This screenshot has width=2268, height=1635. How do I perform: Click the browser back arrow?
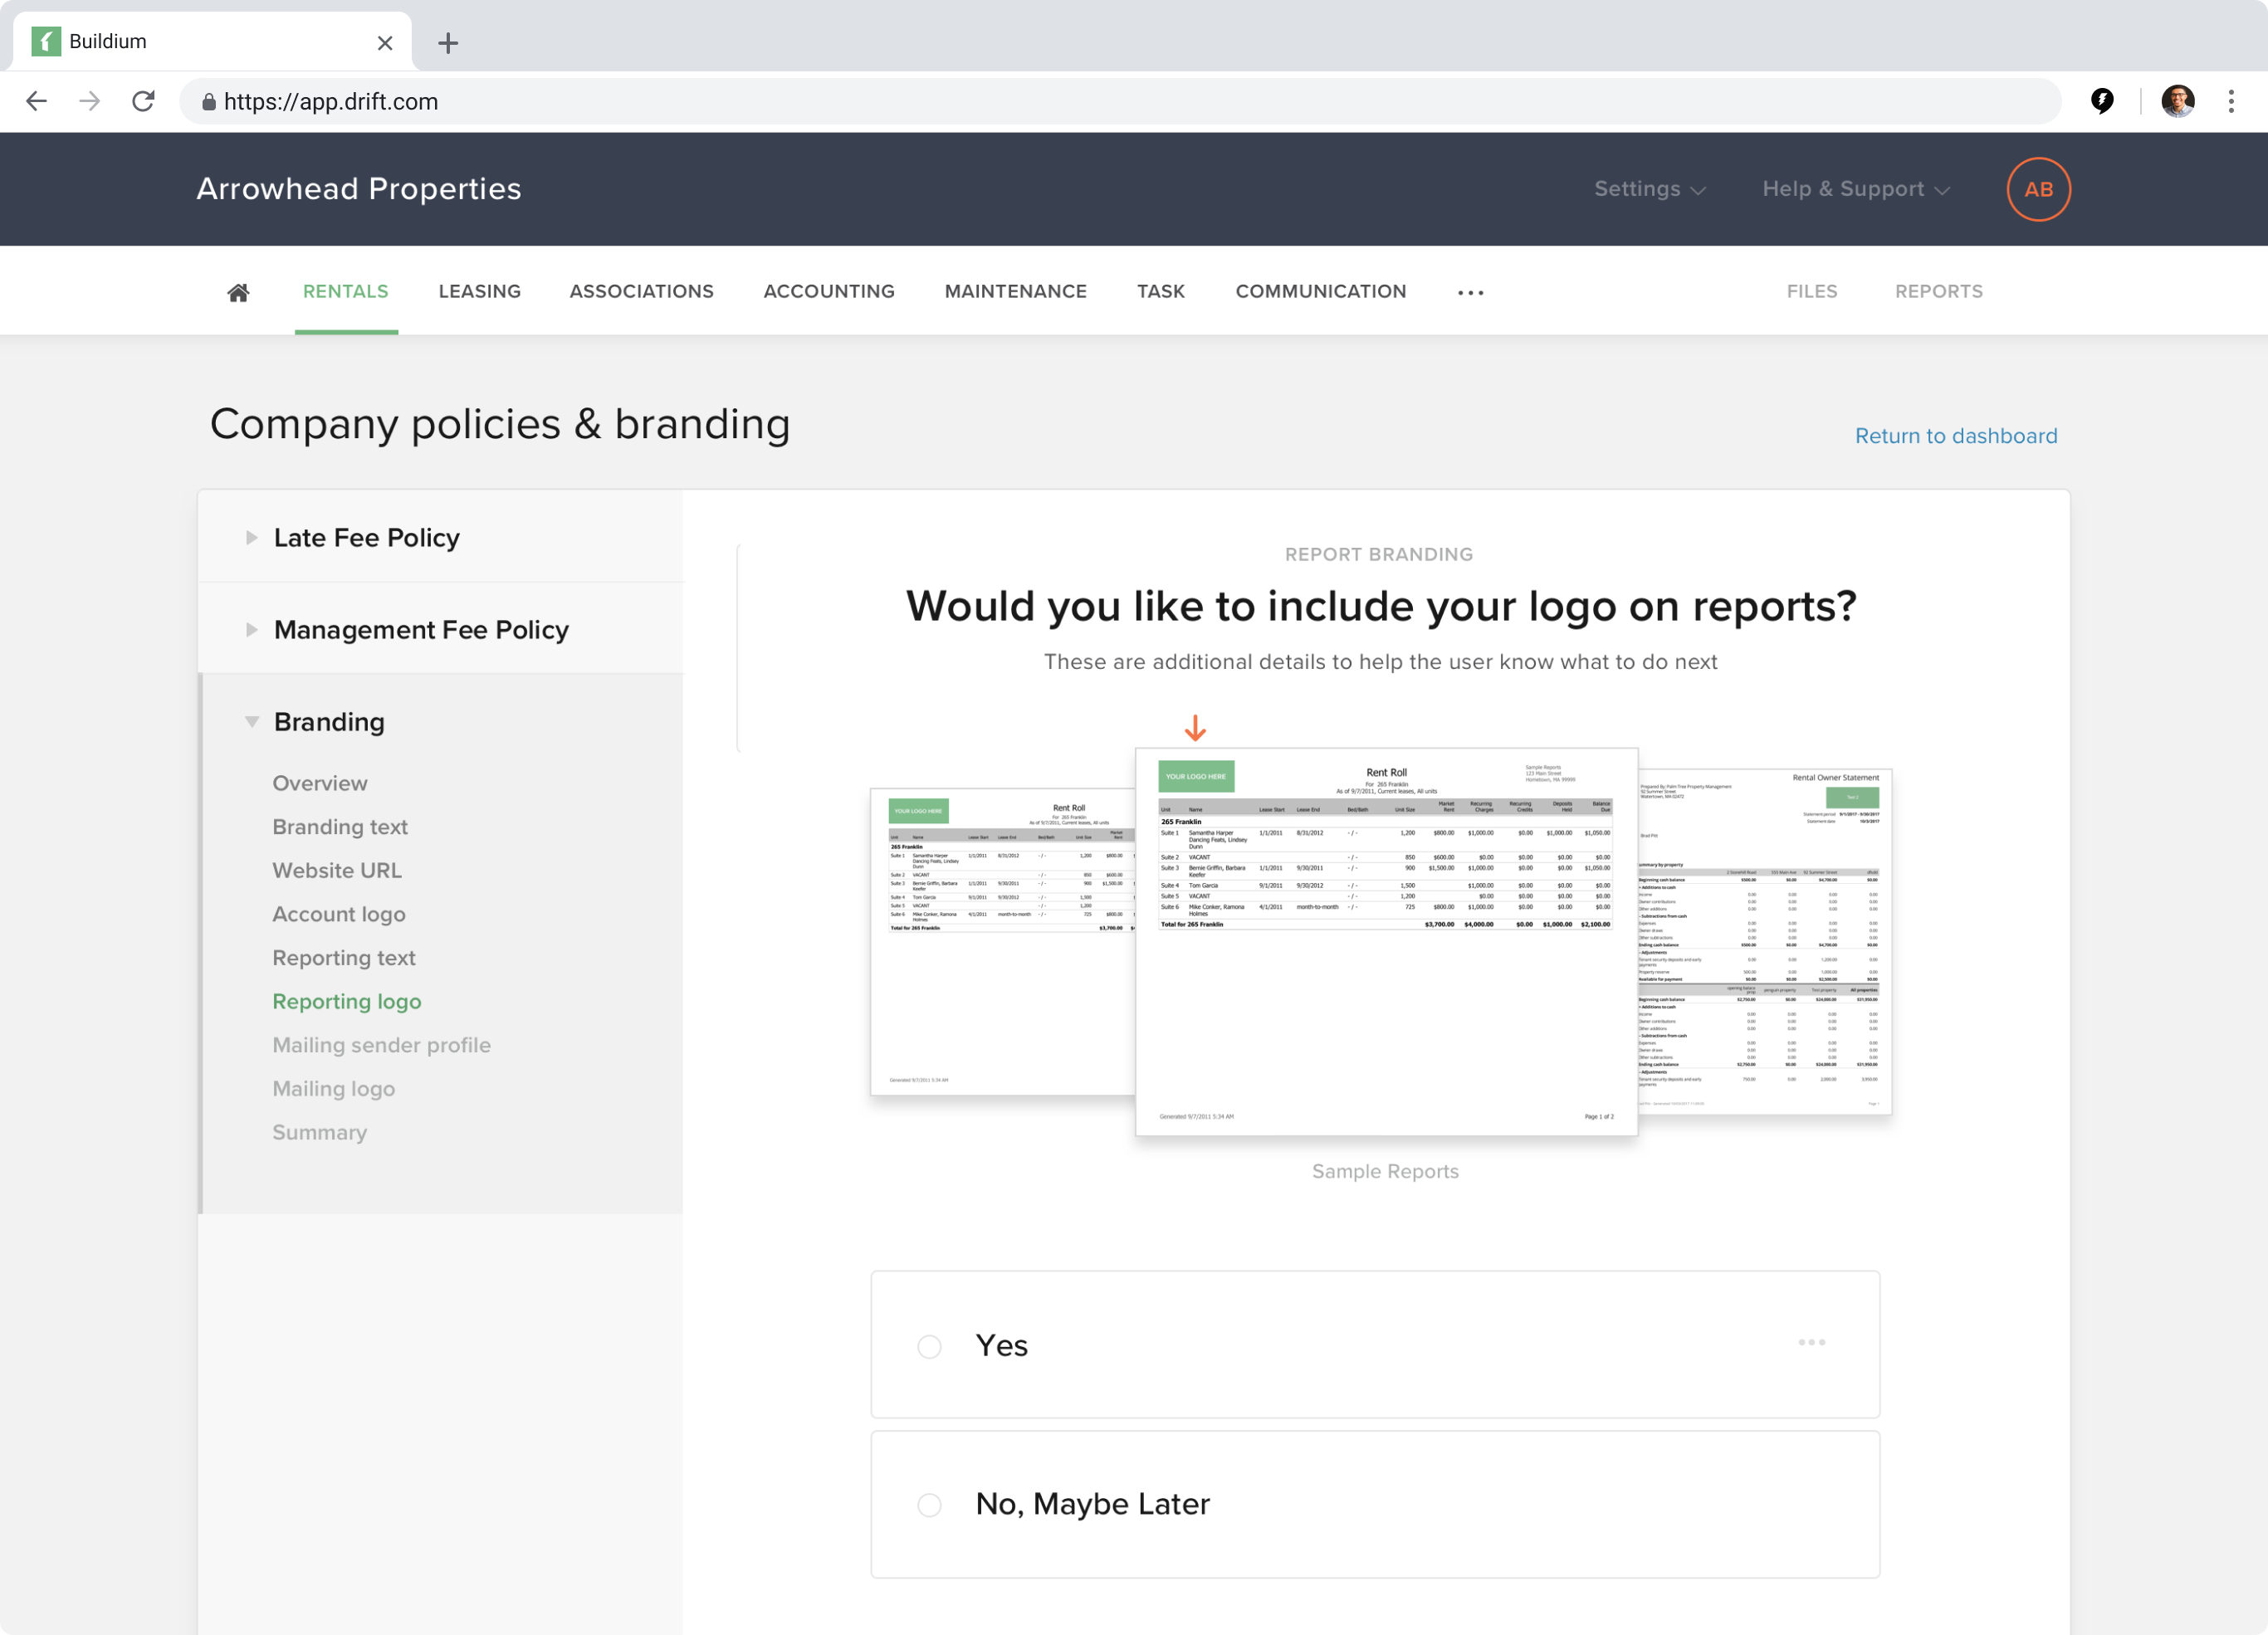[37, 101]
